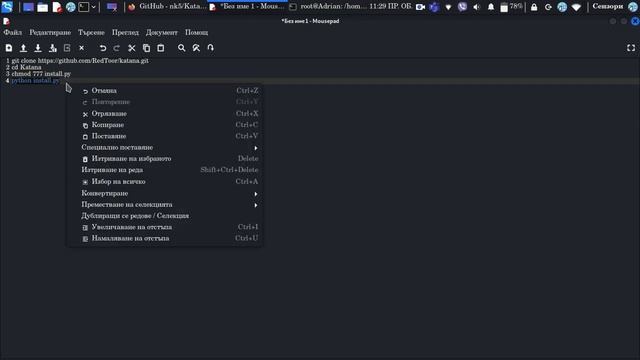
Task: Create a new document from the toolbar
Action: click(9, 48)
